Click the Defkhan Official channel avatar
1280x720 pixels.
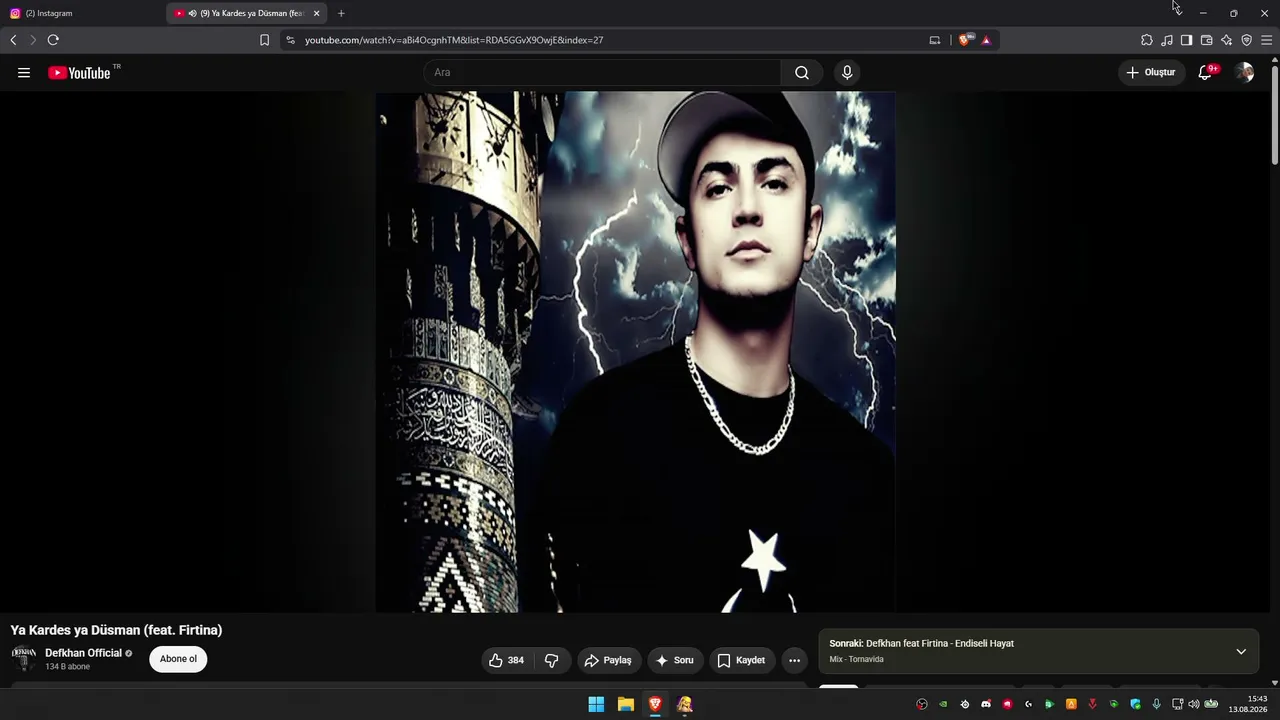coord(24,659)
